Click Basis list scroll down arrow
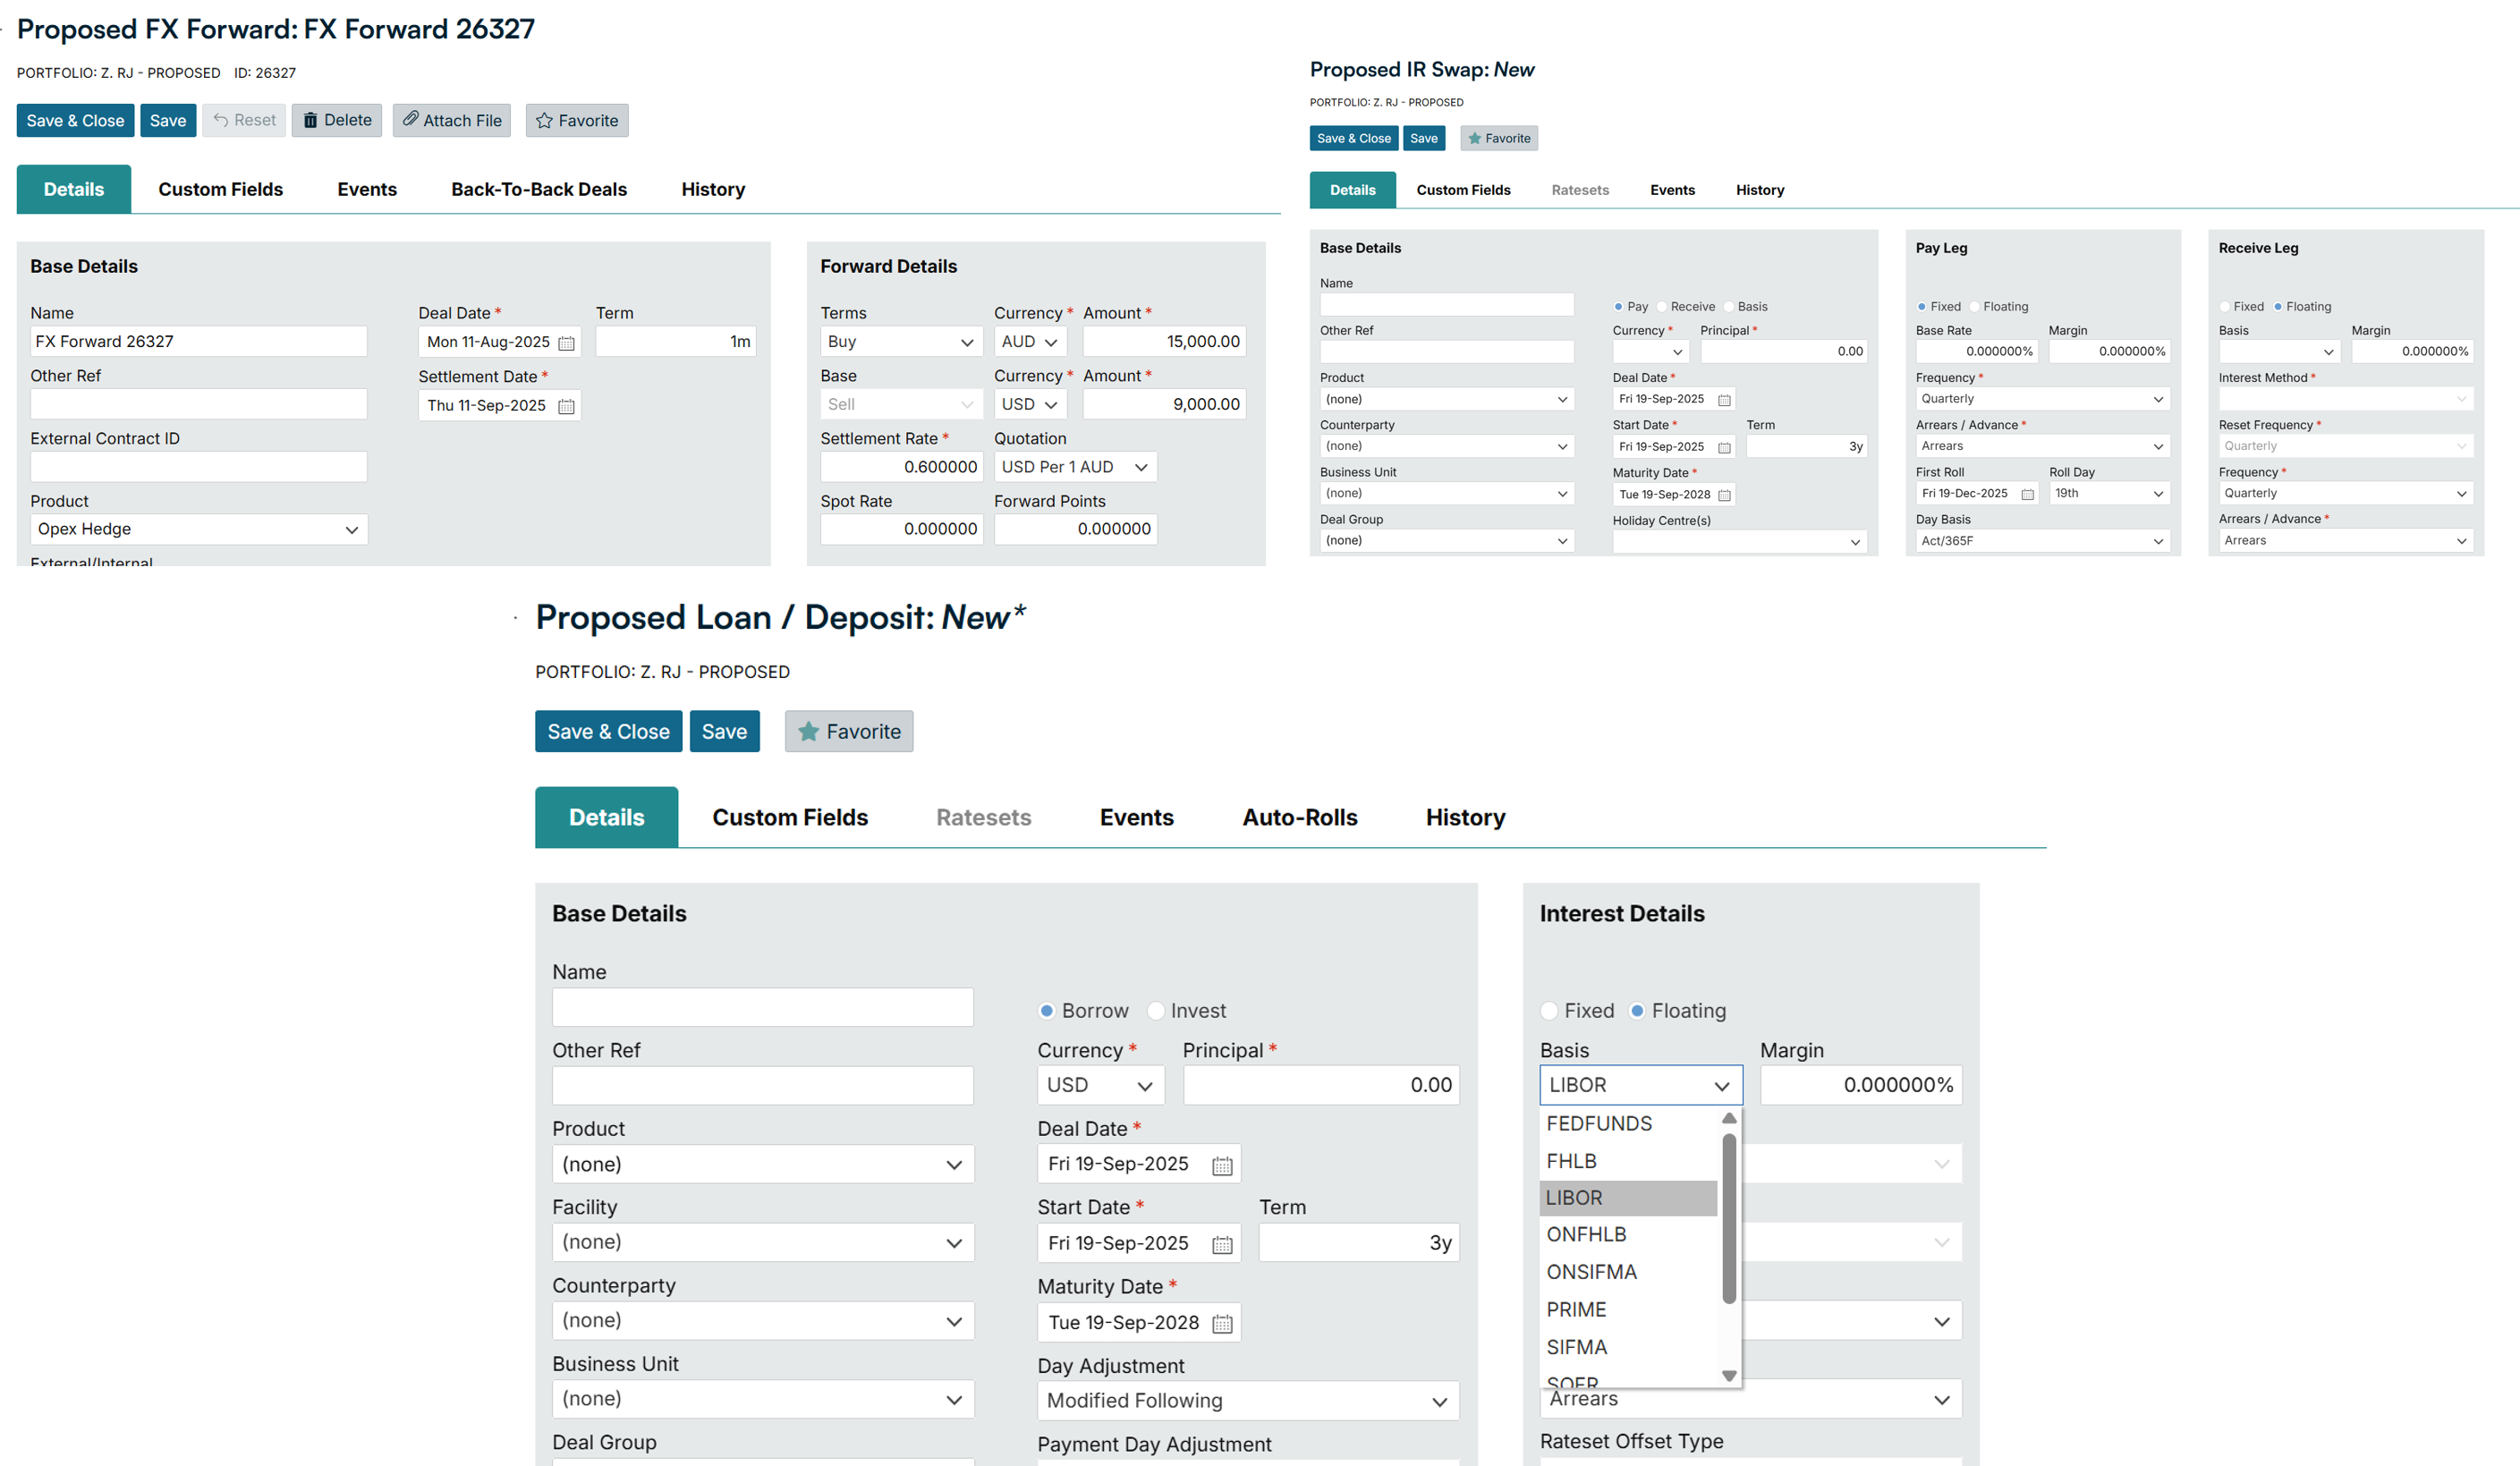The image size is (2520, 1466). click(1729, 1376)
